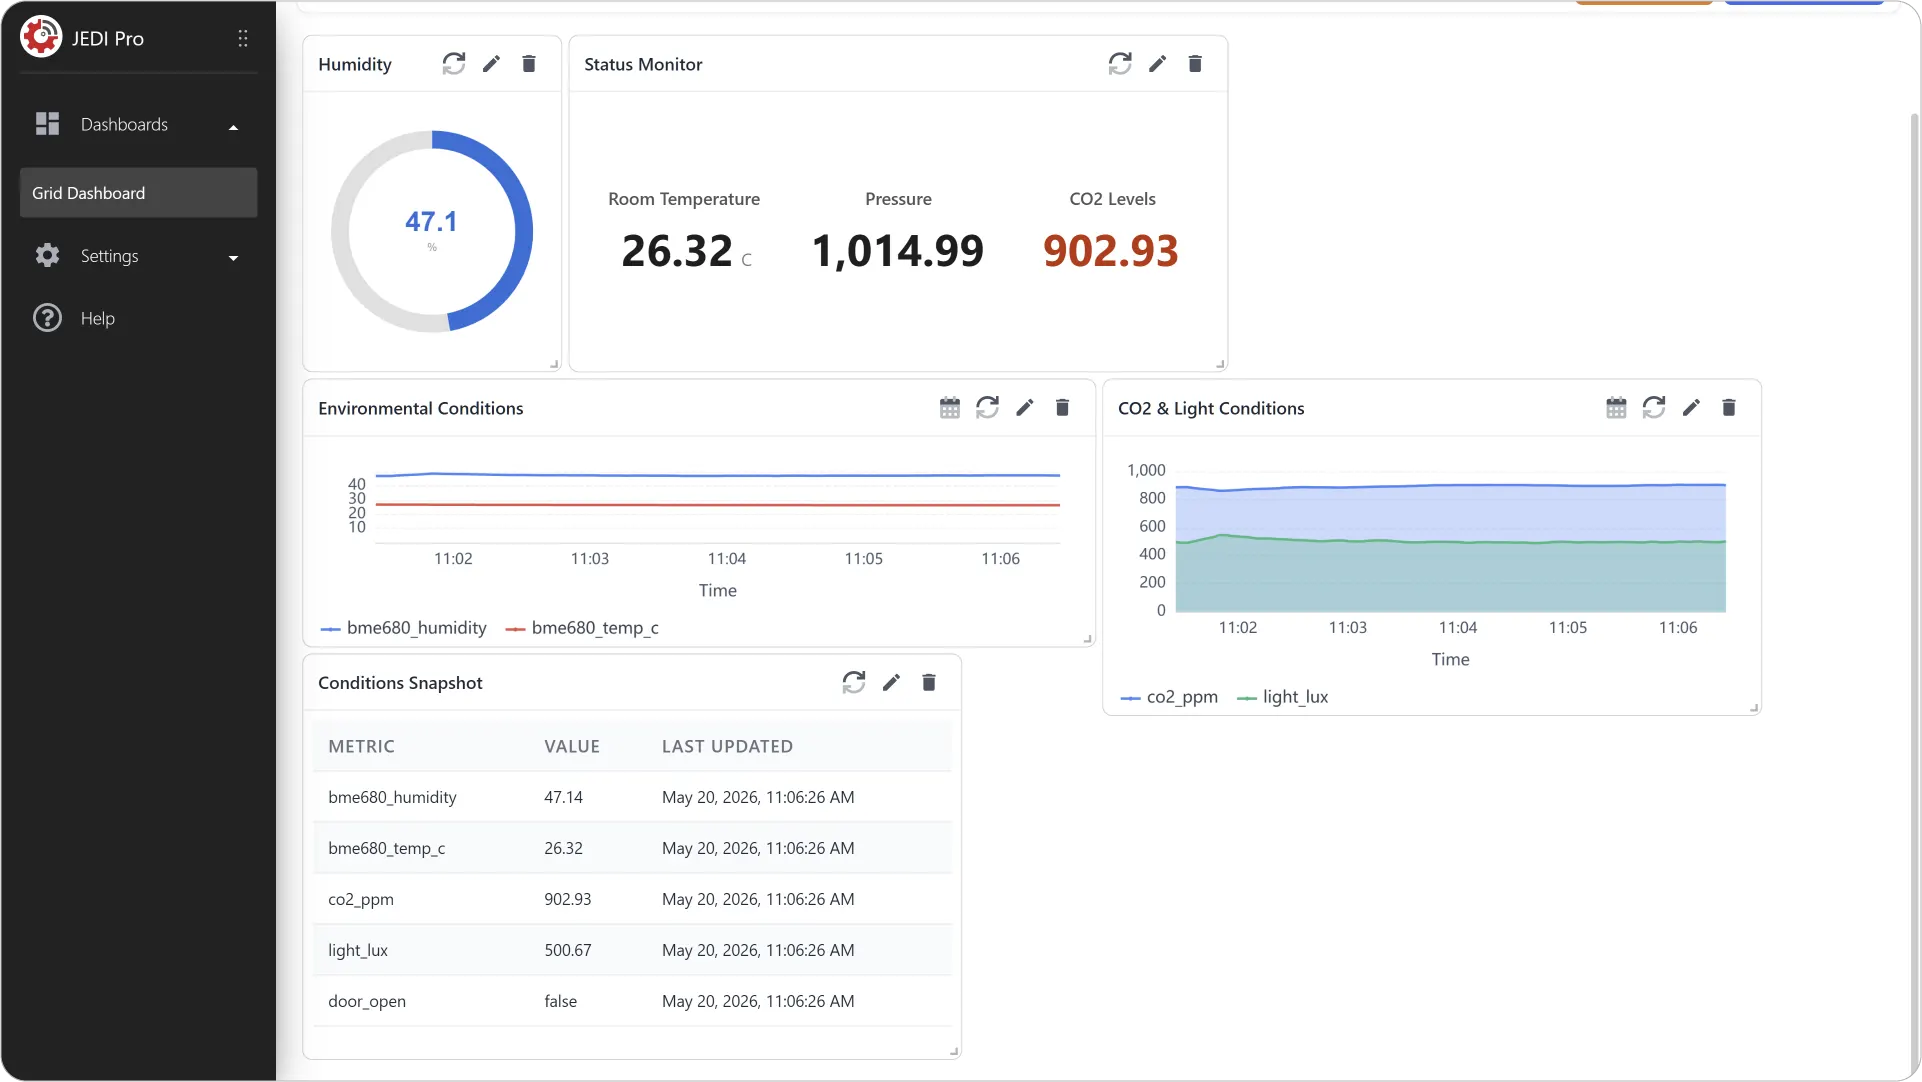The height and width of the screenshot is (1082, 1922).
Task: Click the sidebar drag-handle dots icon
Action: (243, 38)
